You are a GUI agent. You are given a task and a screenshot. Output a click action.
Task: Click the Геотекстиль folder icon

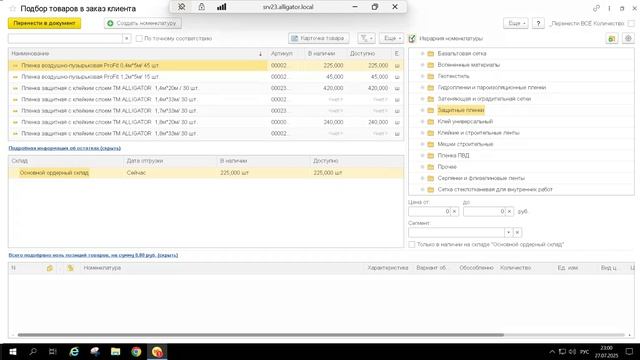tap(431, 76)
